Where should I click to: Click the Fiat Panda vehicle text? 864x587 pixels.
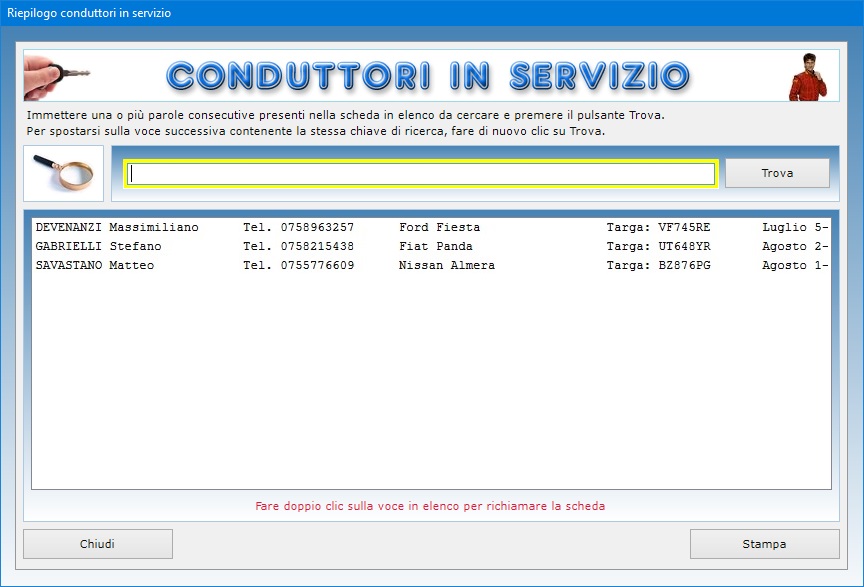pyautogui.click(x=435, y=246)
